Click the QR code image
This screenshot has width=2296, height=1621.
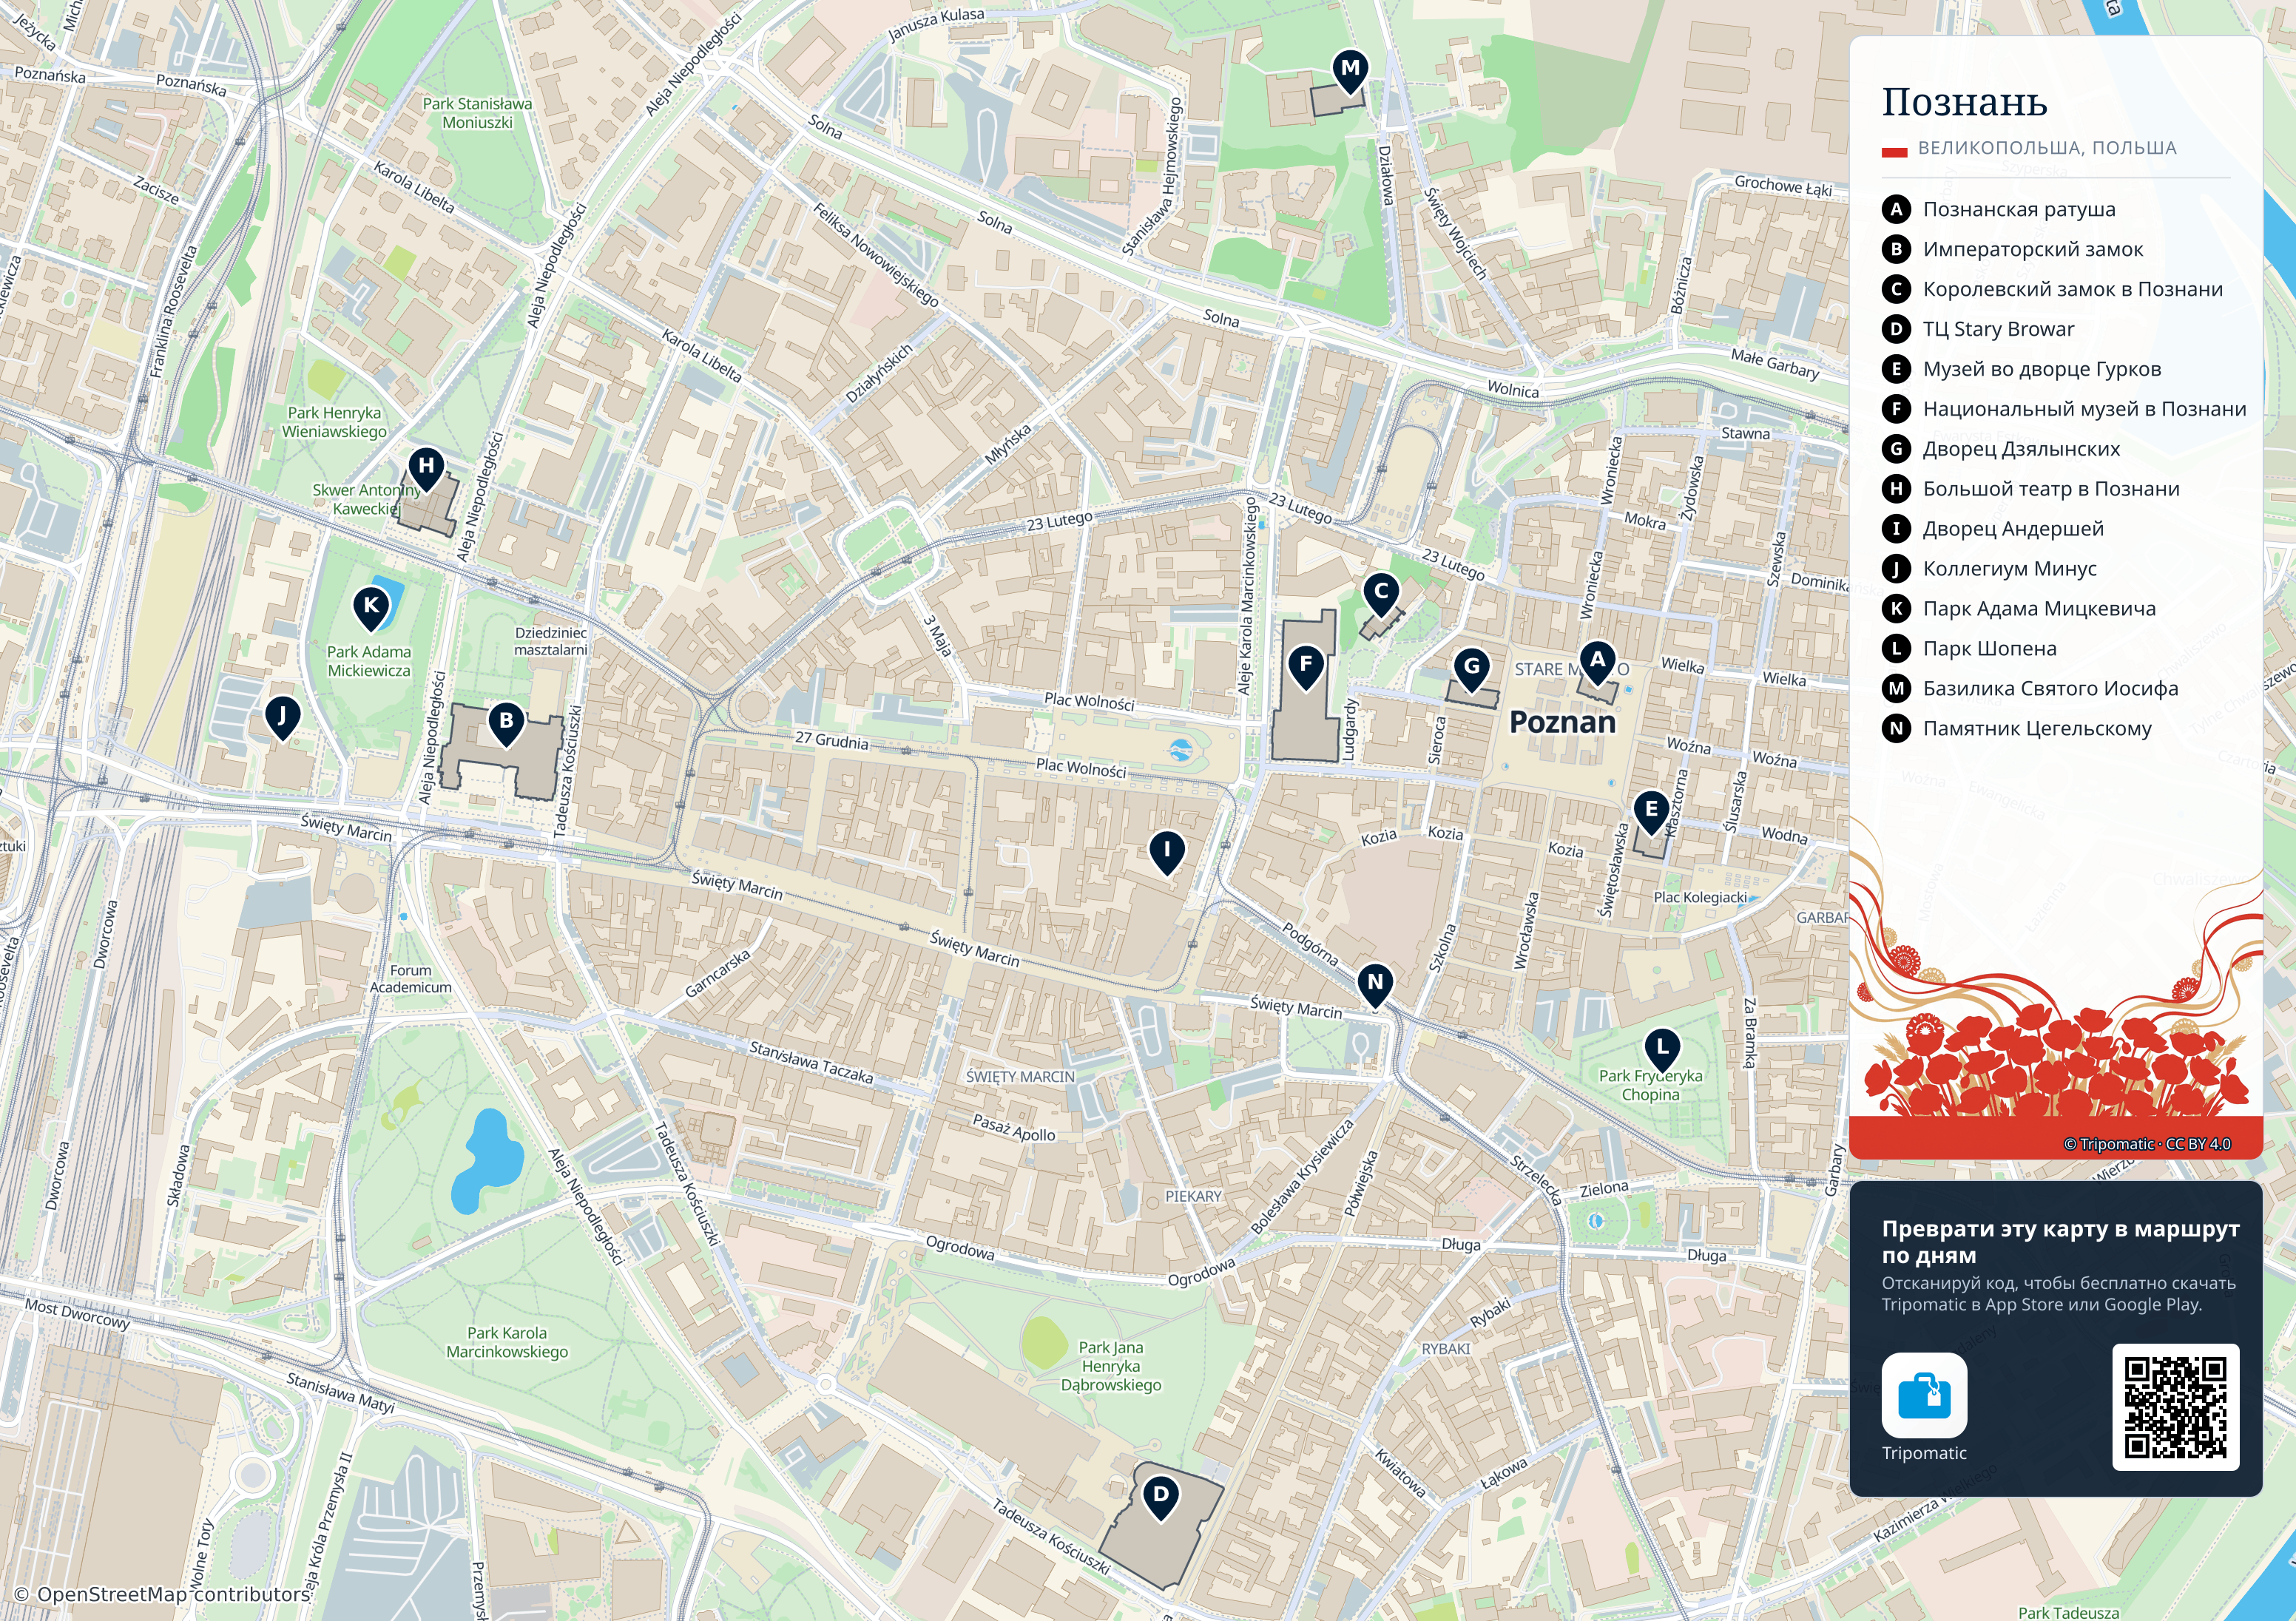(2175, 1407)
